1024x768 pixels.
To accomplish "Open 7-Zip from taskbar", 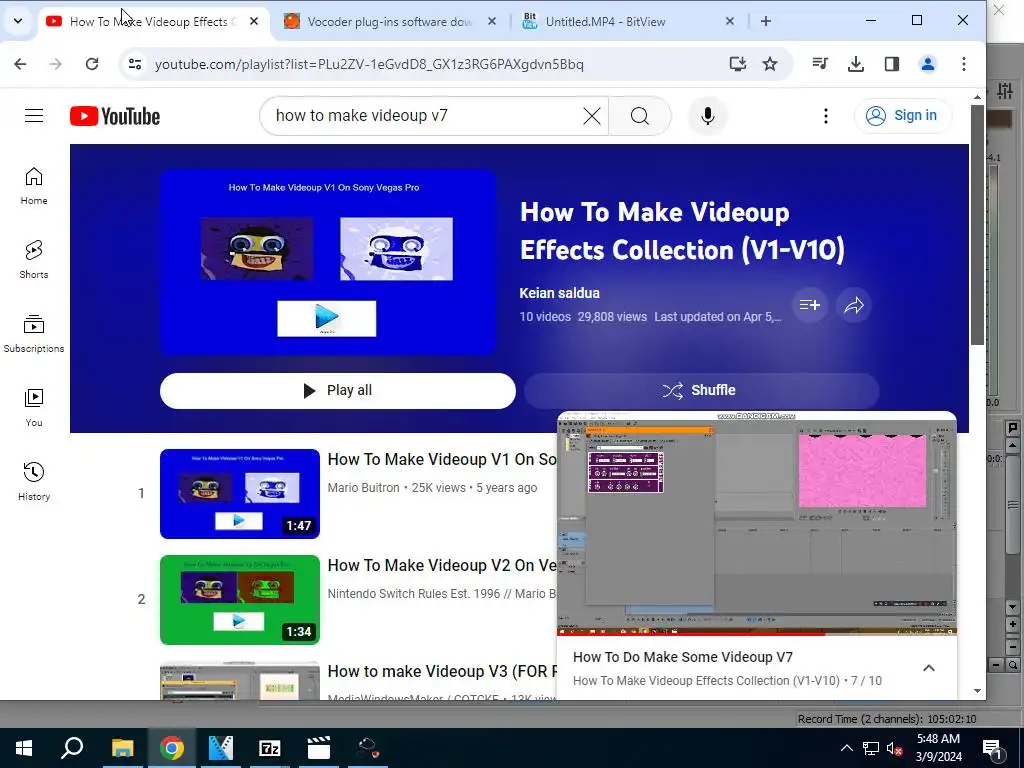I will click(x=269, y=748).
